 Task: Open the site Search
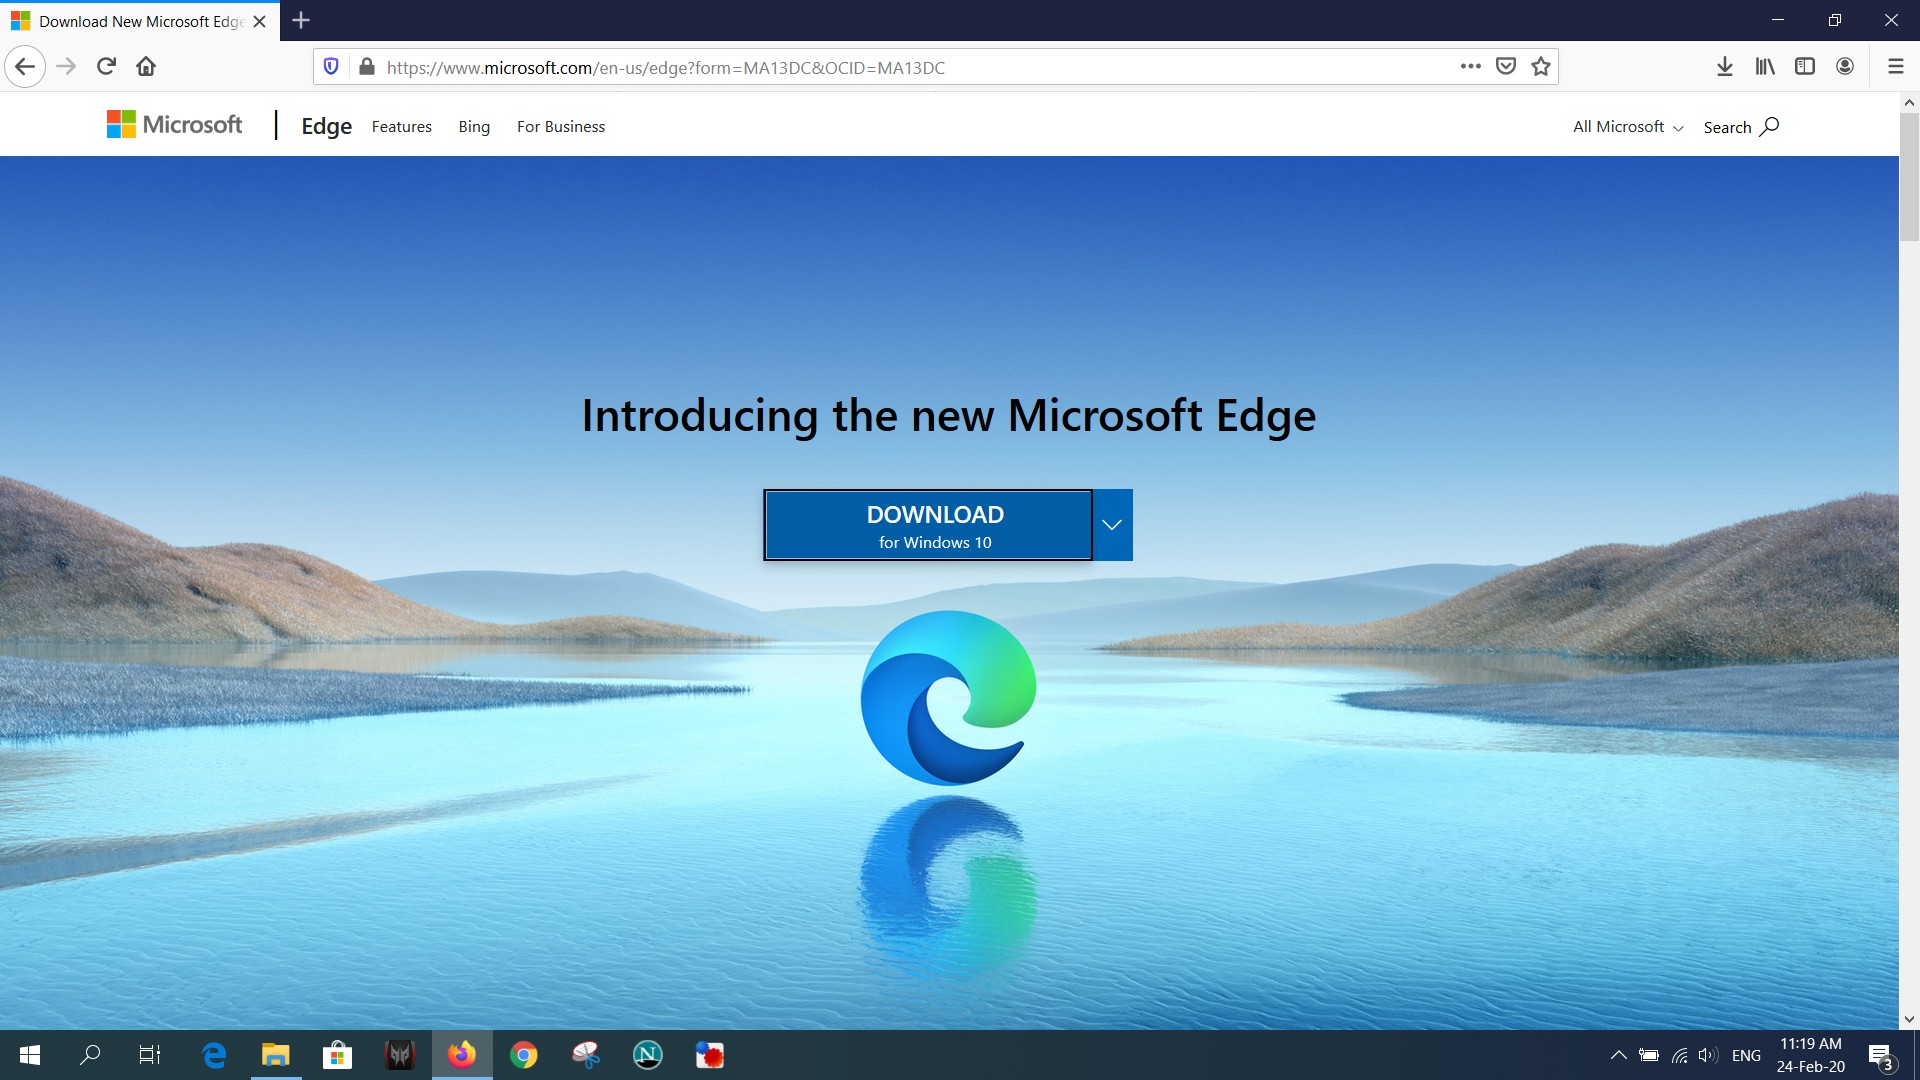pyautogui.click(x=1741, y=127)
